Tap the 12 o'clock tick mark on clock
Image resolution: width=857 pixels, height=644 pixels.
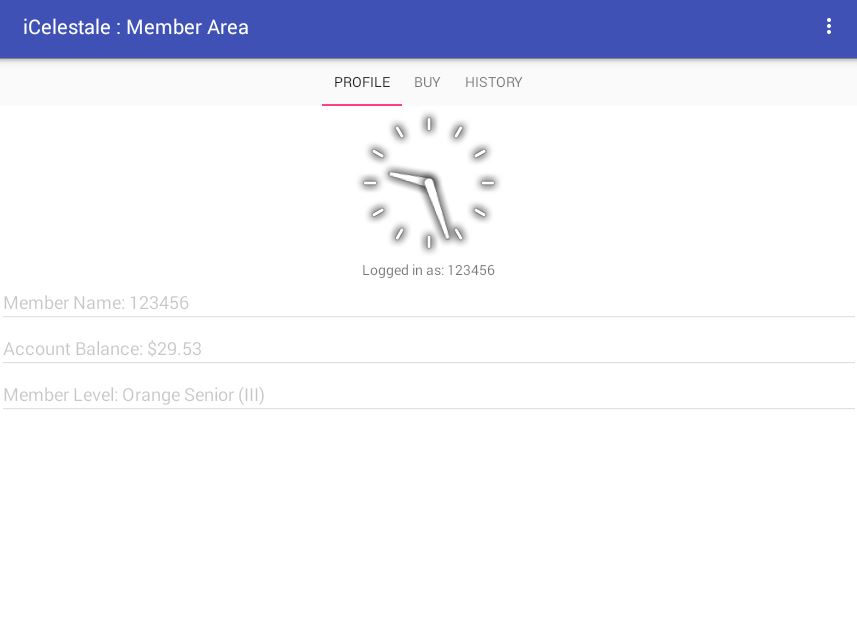coord(429,124)
